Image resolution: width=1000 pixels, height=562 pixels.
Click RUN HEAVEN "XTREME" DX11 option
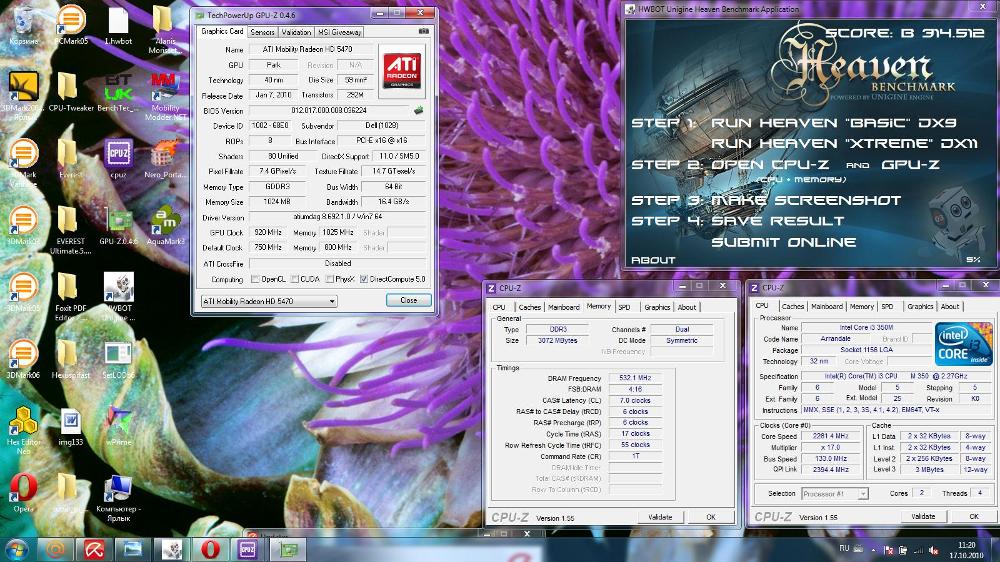coord(844,144)
